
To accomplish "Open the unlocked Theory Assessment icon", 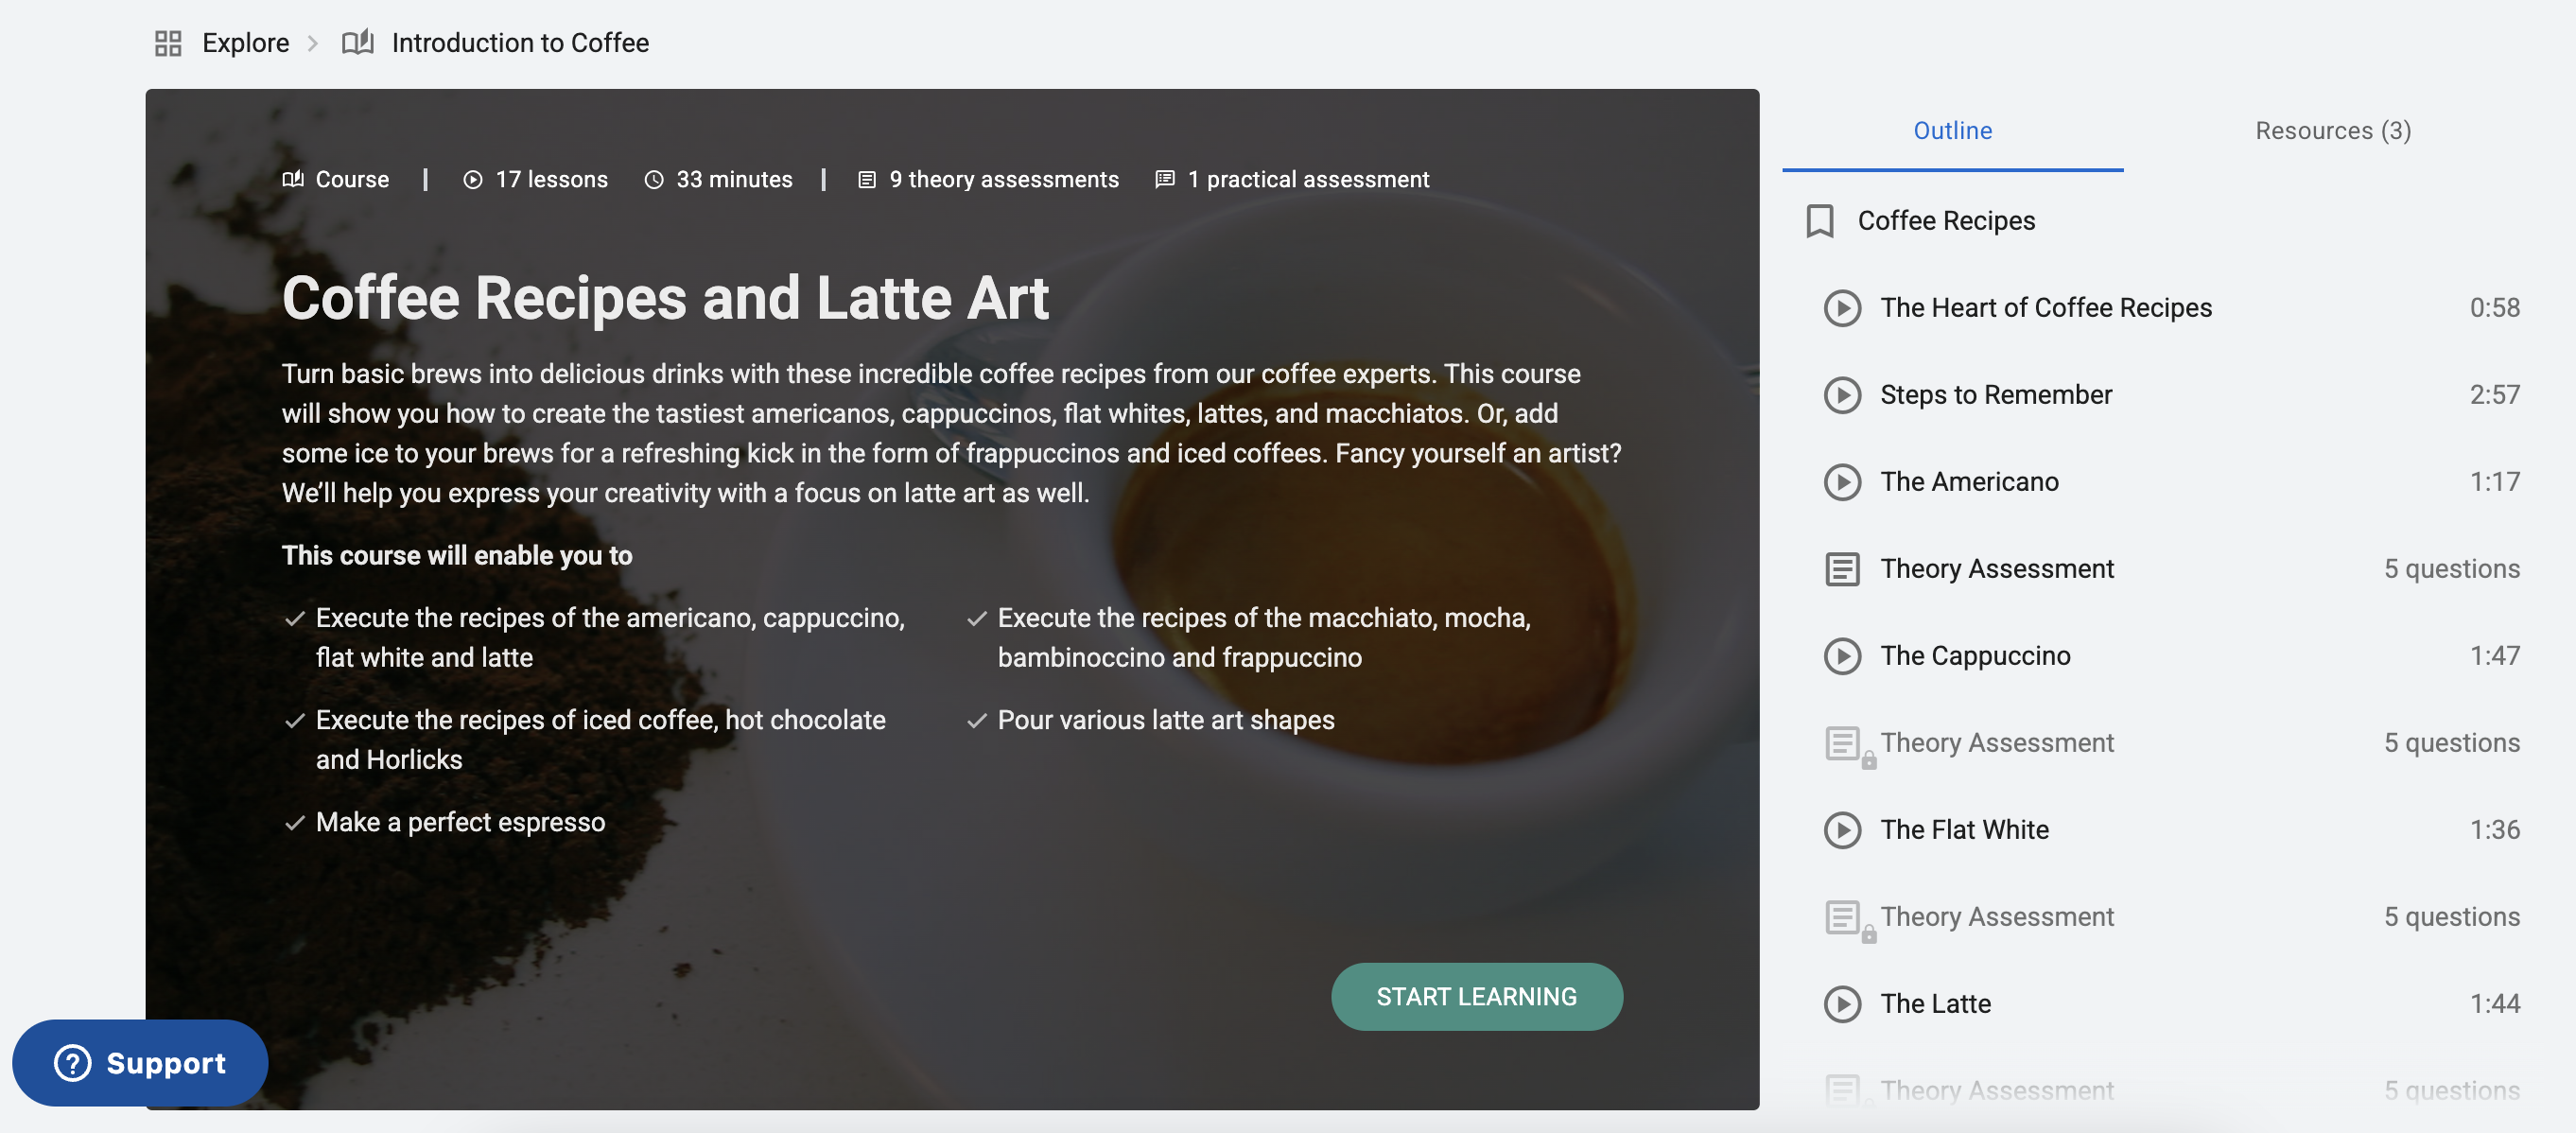I will coord(1842,569).
